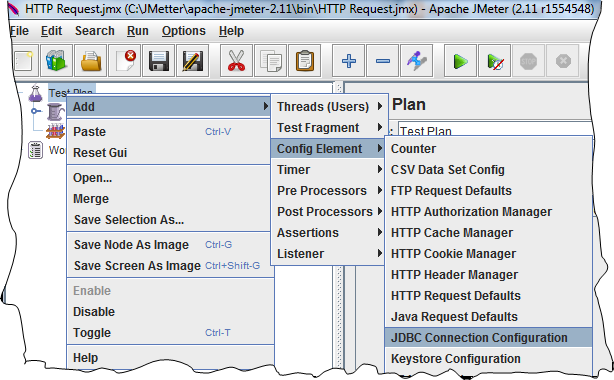Select CSV Data Set Config
614x380 pixels.
[489, 170]
